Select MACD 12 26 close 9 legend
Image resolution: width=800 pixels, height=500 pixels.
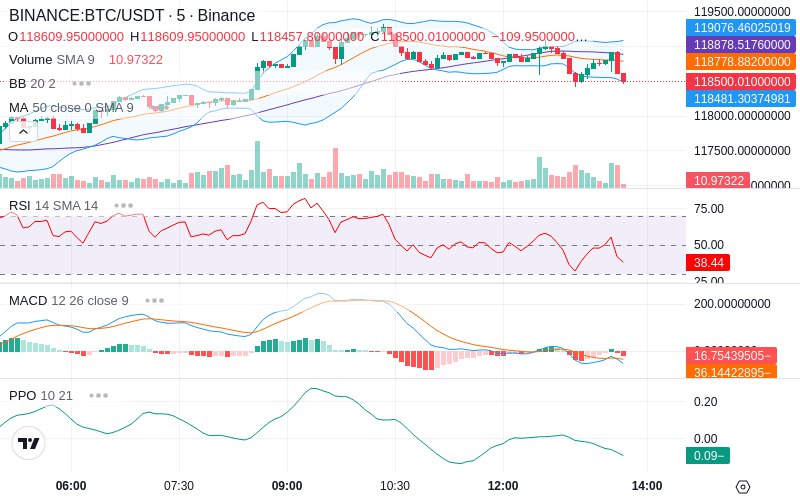(x=69, y=301)
